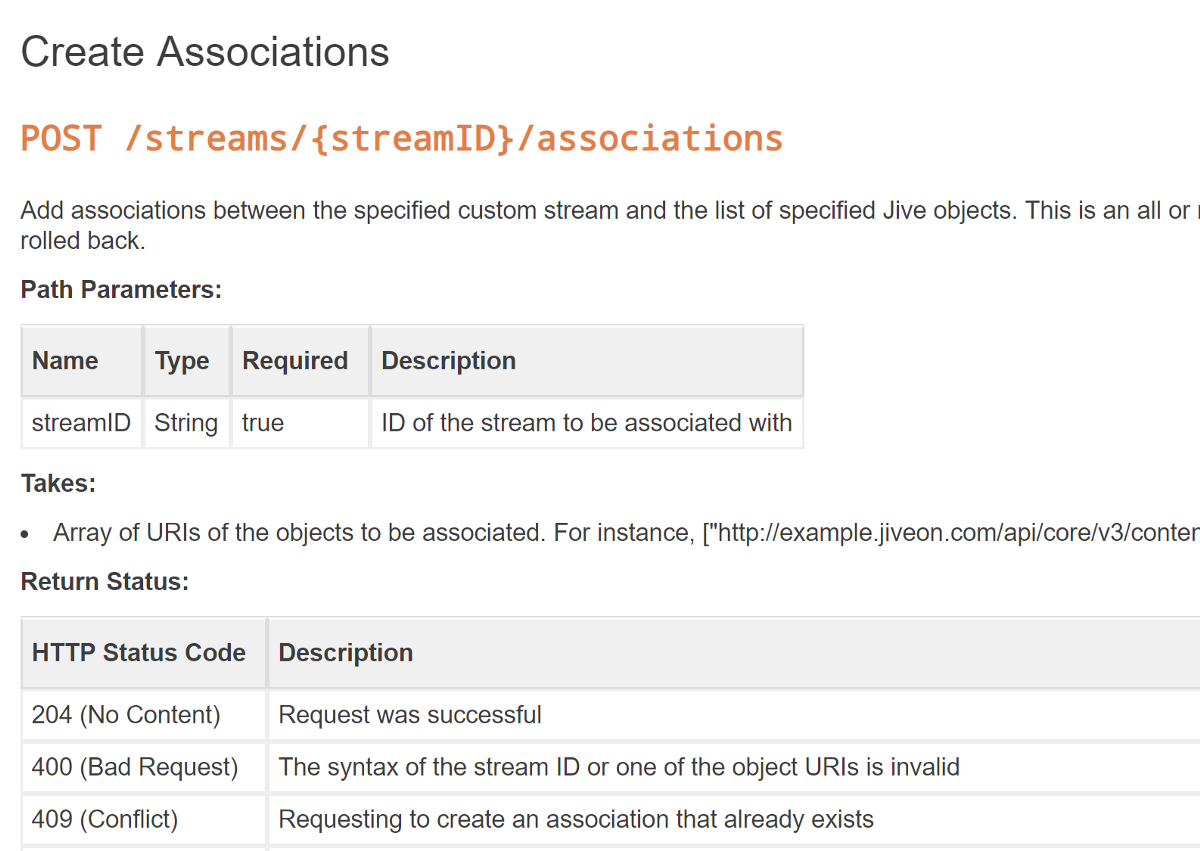Click the 409 (Conflict) cell
This screenshot has width=1200, height=851.
[105, 820]
